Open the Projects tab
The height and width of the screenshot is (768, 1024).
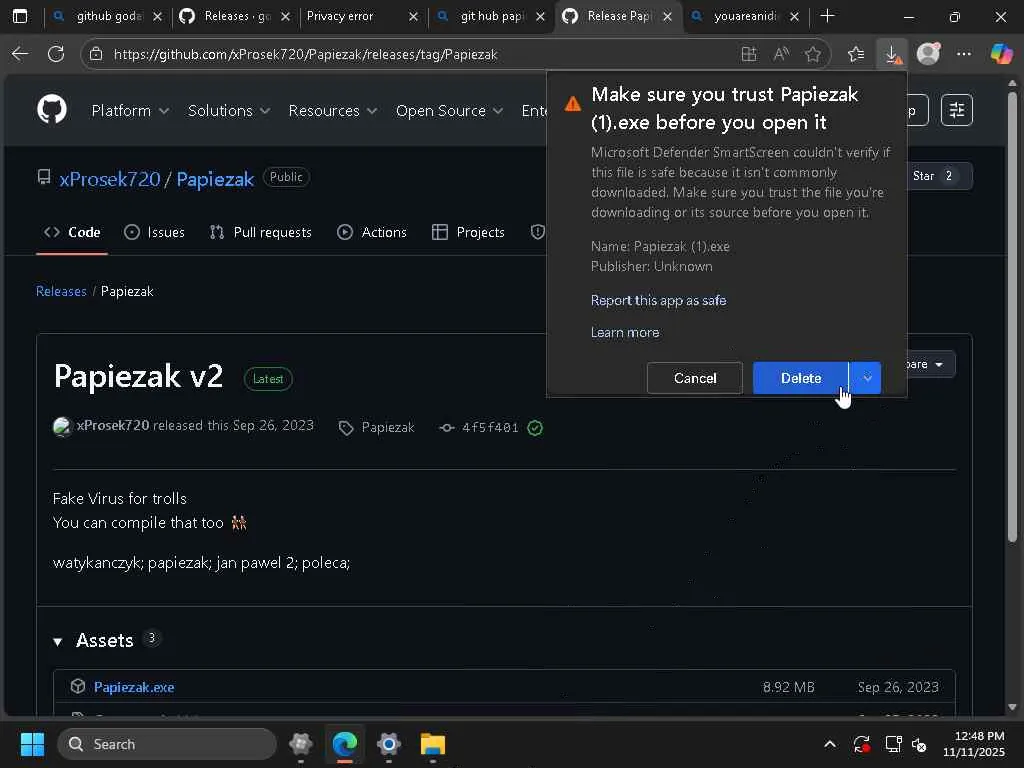click(x=468, y=232)
